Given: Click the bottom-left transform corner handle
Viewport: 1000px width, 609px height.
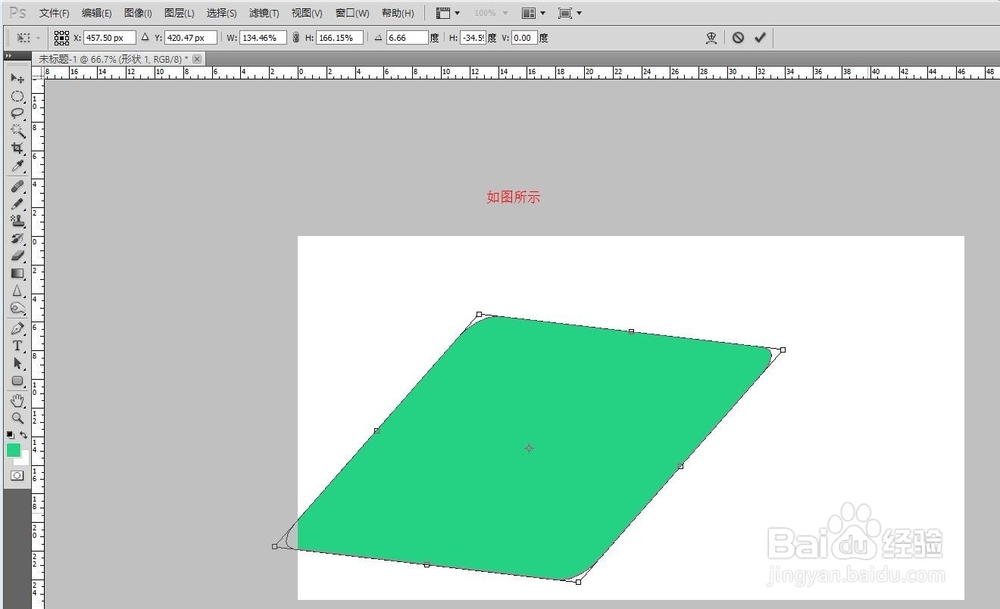Looking at the screenshot, I should tap(275, 547).
